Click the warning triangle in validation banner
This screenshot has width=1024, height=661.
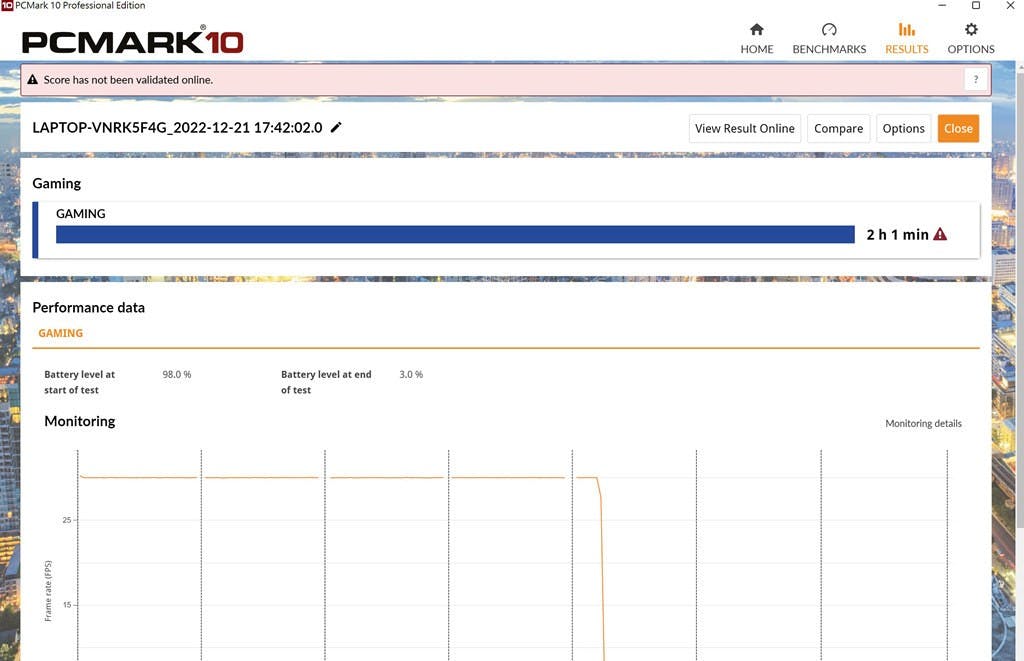coord(33,80)
